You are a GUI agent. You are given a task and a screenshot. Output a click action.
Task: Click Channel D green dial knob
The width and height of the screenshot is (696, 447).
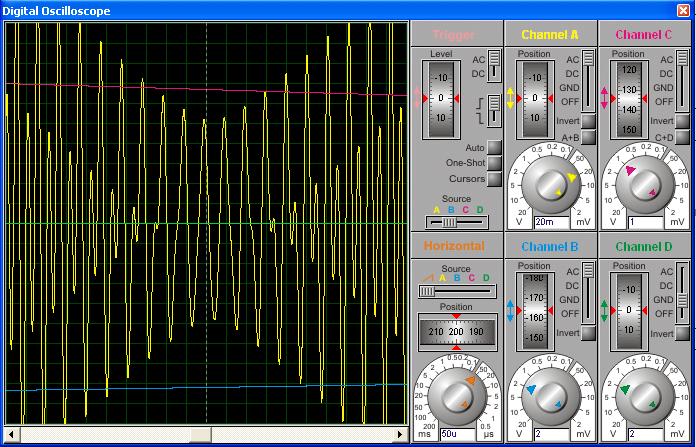(x=645, y=397)
